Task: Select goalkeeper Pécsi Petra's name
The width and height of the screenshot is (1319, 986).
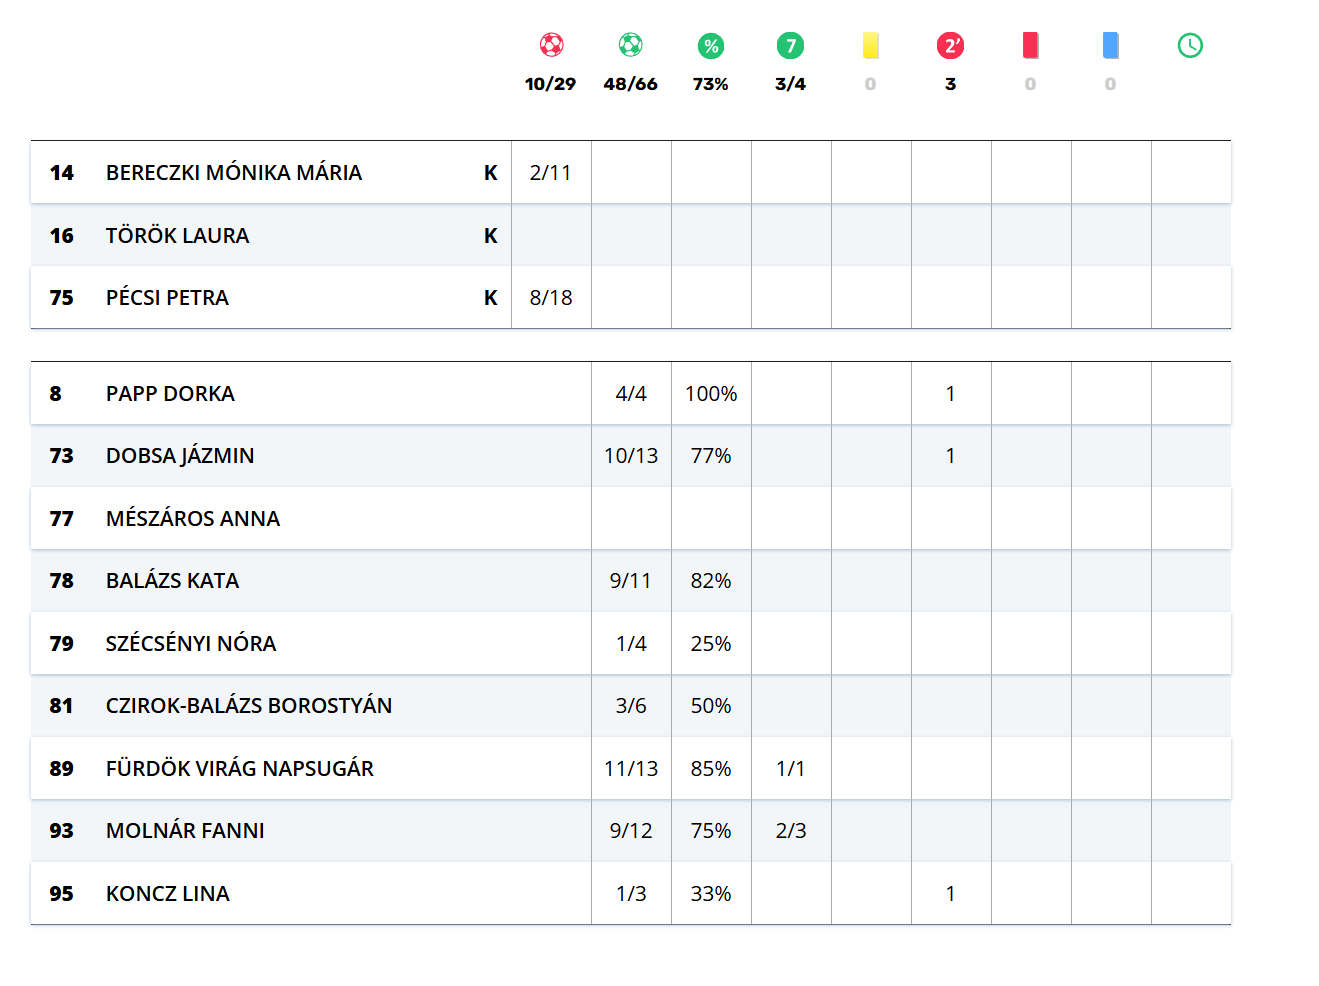Action: (167, 298)
